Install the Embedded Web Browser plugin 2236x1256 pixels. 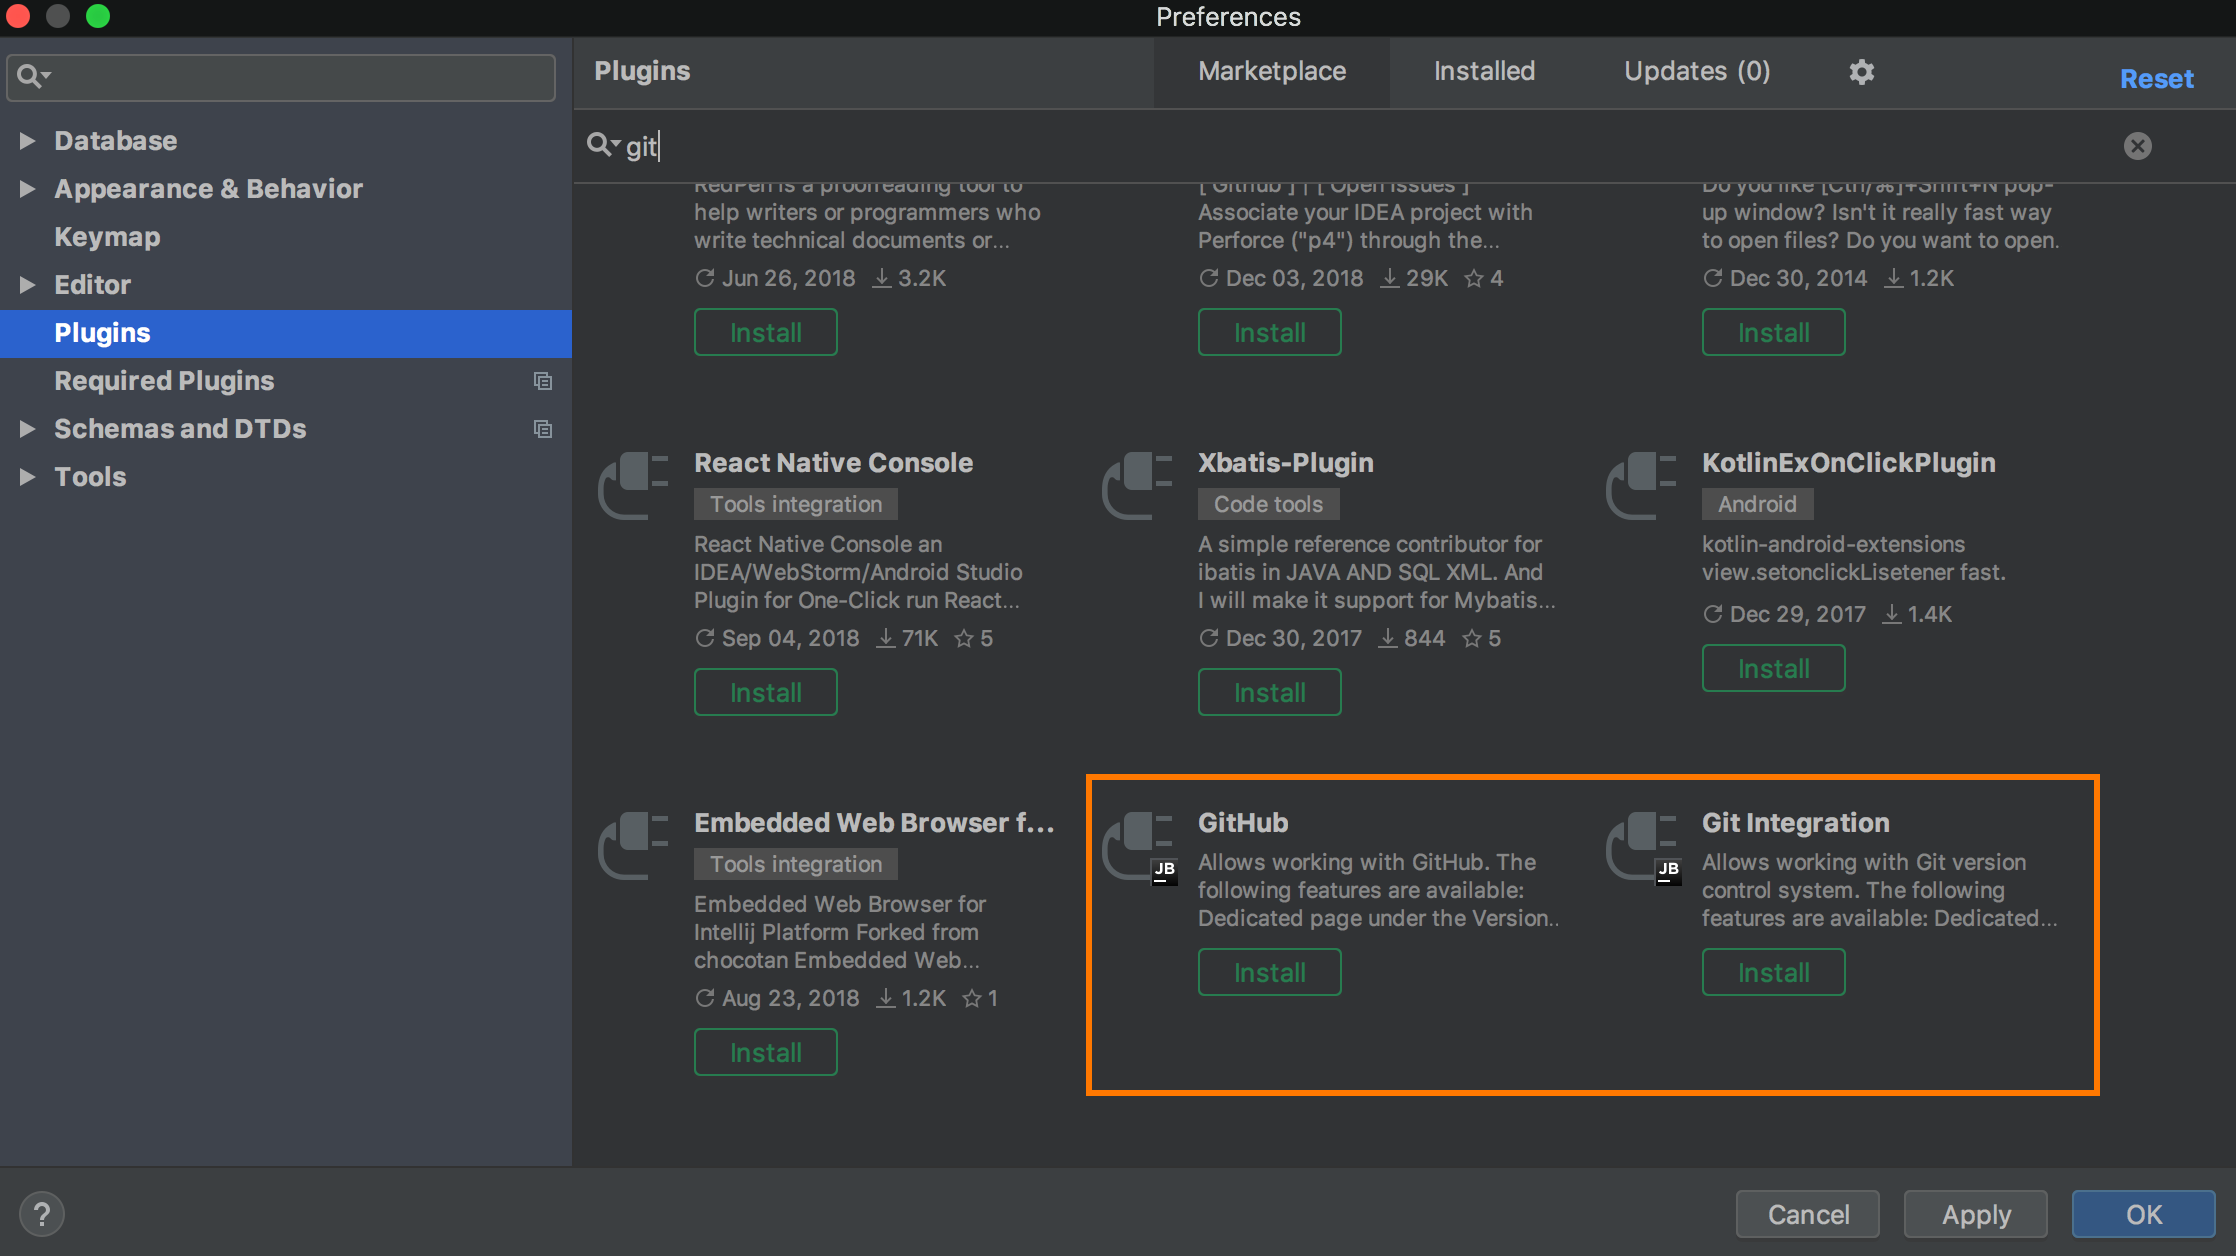tap(766, 1052)
